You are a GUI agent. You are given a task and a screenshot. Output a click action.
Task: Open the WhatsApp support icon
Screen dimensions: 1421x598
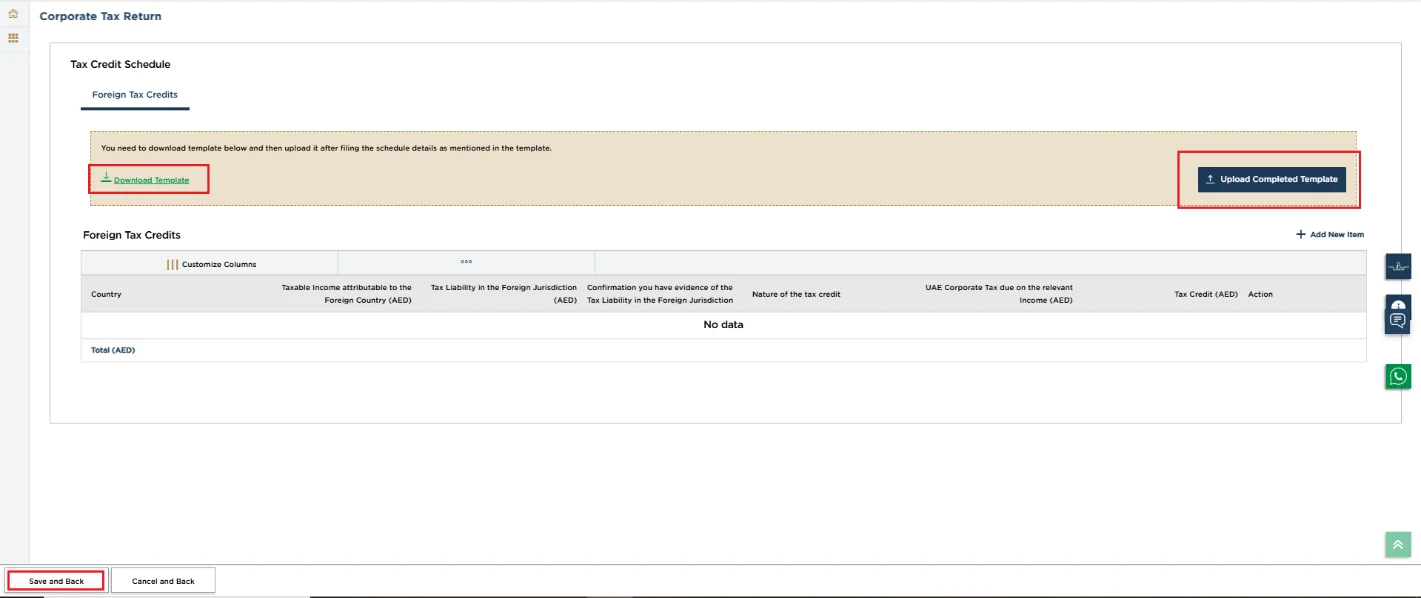pyautogui.click(x=1398, y=376)
